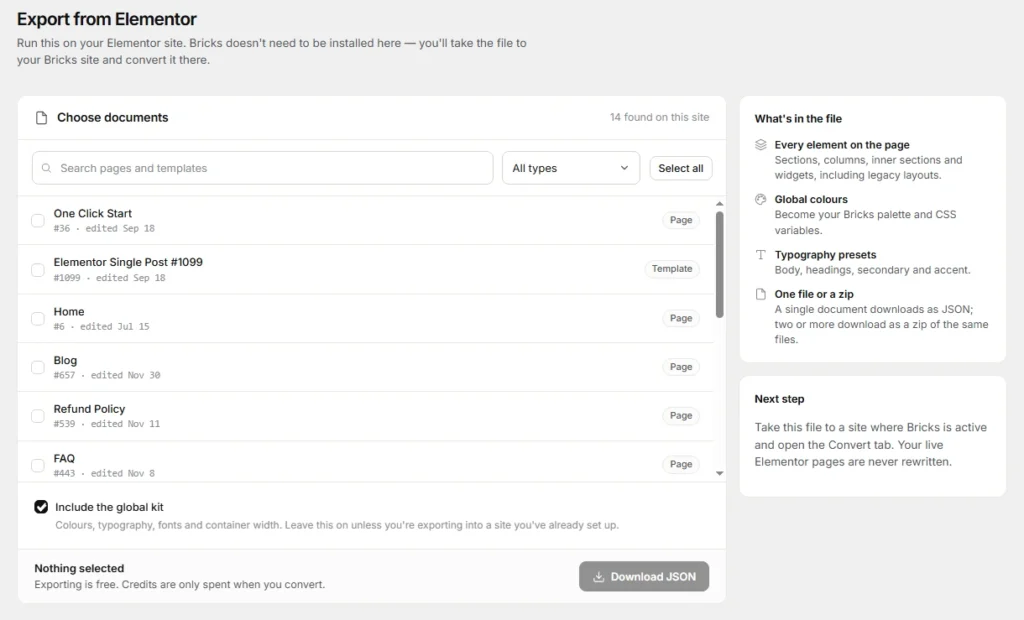Click the Download JSON button

(644, 576)
